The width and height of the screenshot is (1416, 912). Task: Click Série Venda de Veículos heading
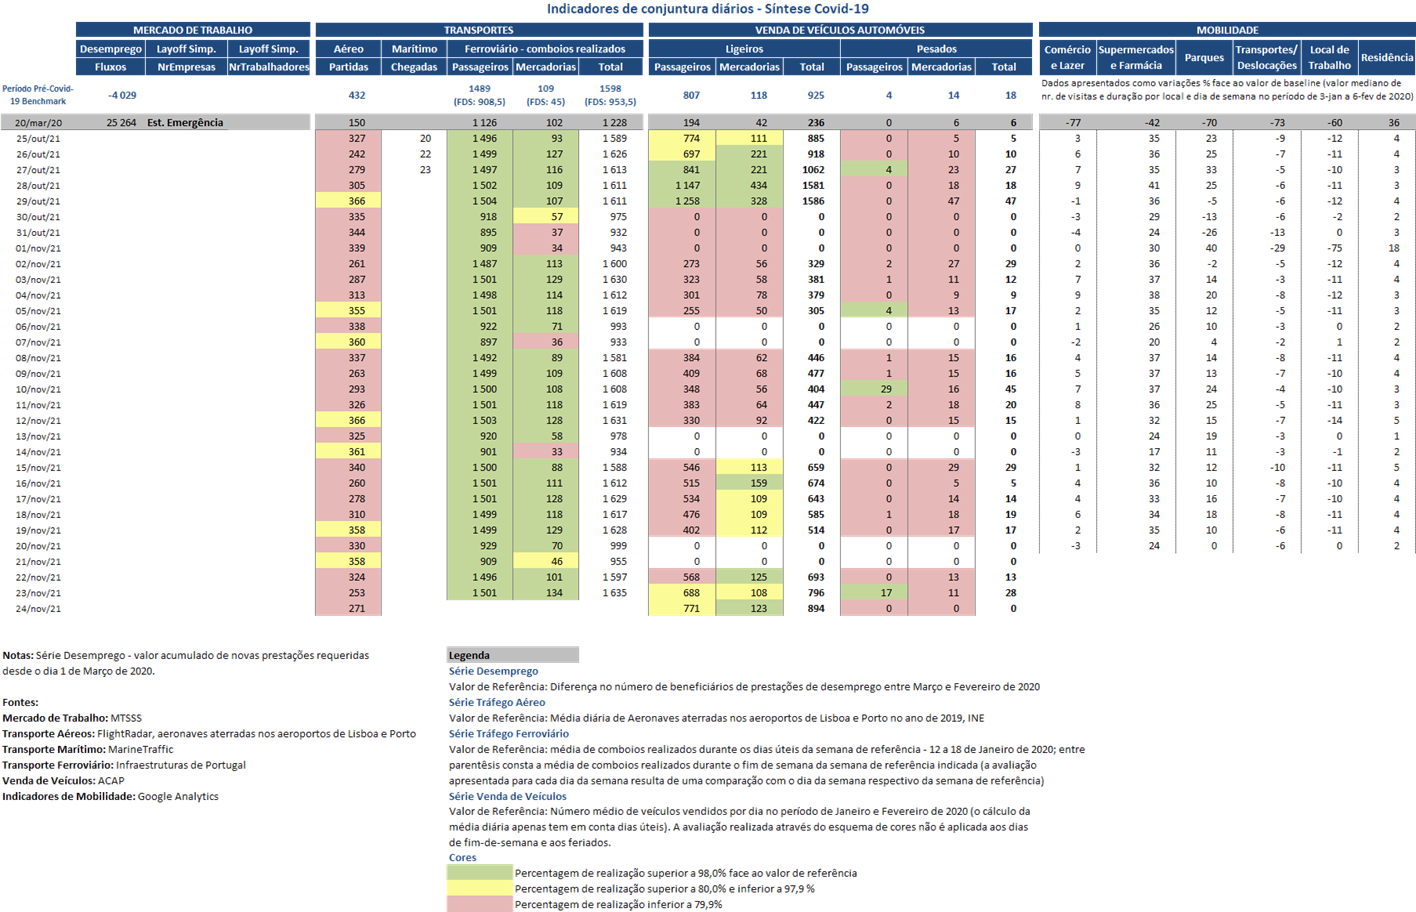tap(507, 796)
